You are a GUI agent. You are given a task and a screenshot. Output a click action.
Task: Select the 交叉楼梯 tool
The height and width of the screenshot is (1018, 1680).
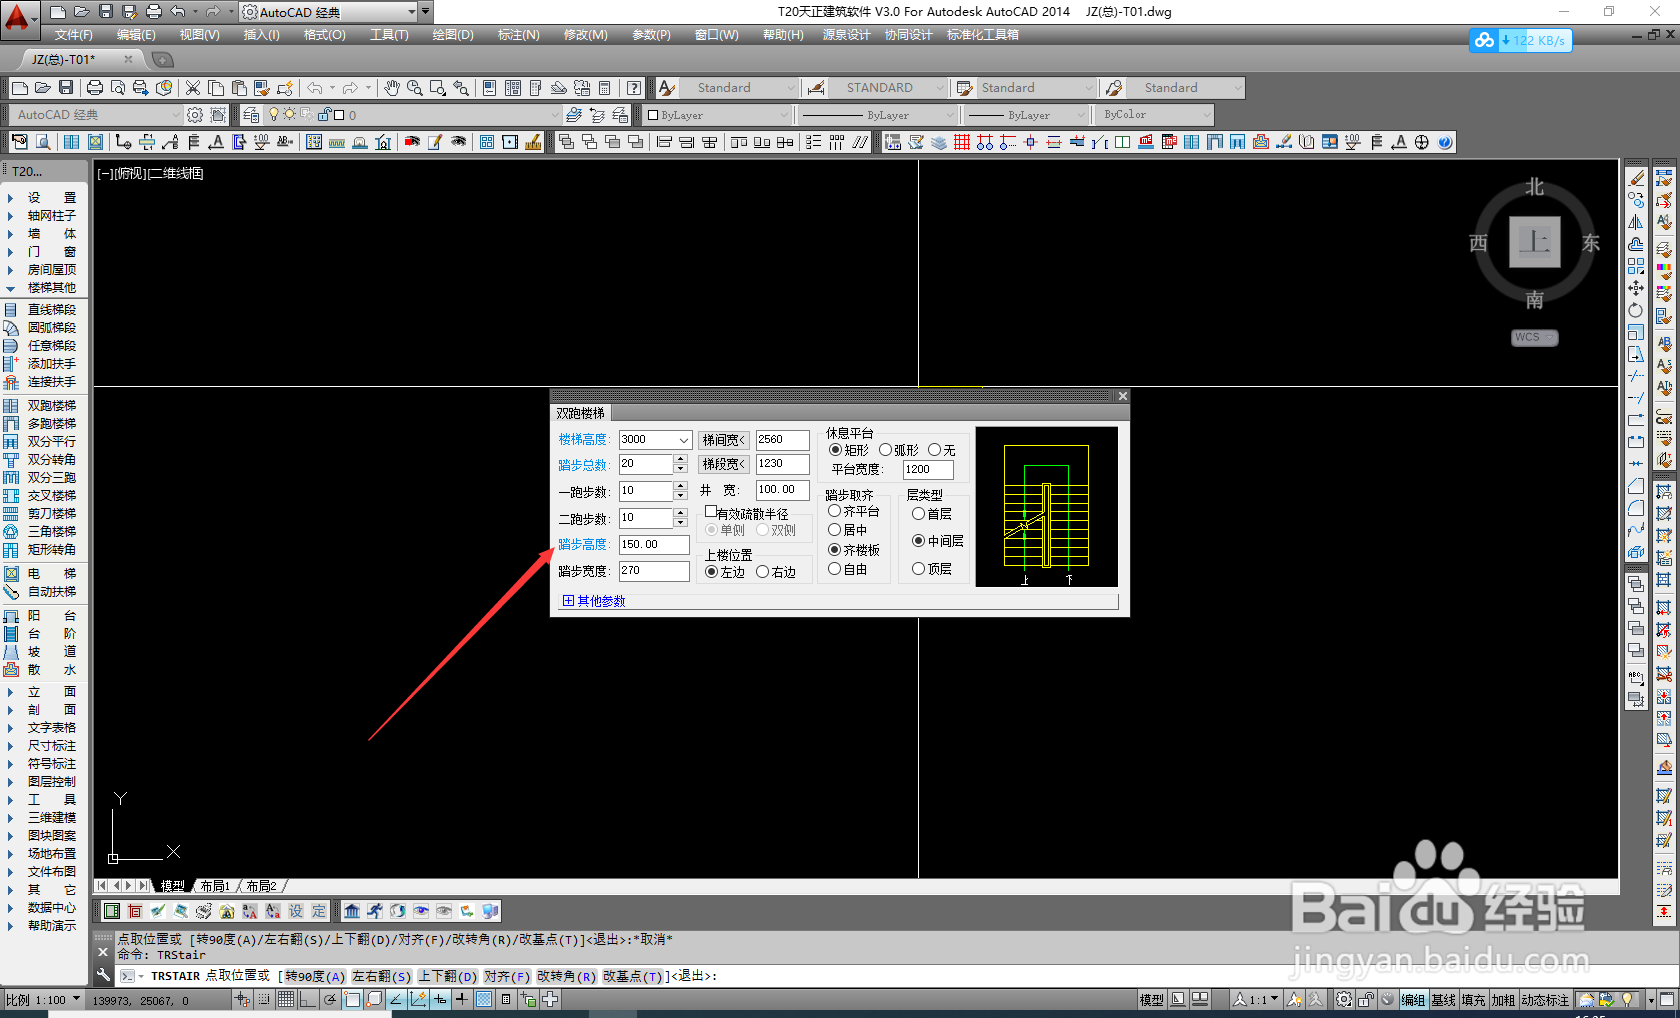[41, 496]
